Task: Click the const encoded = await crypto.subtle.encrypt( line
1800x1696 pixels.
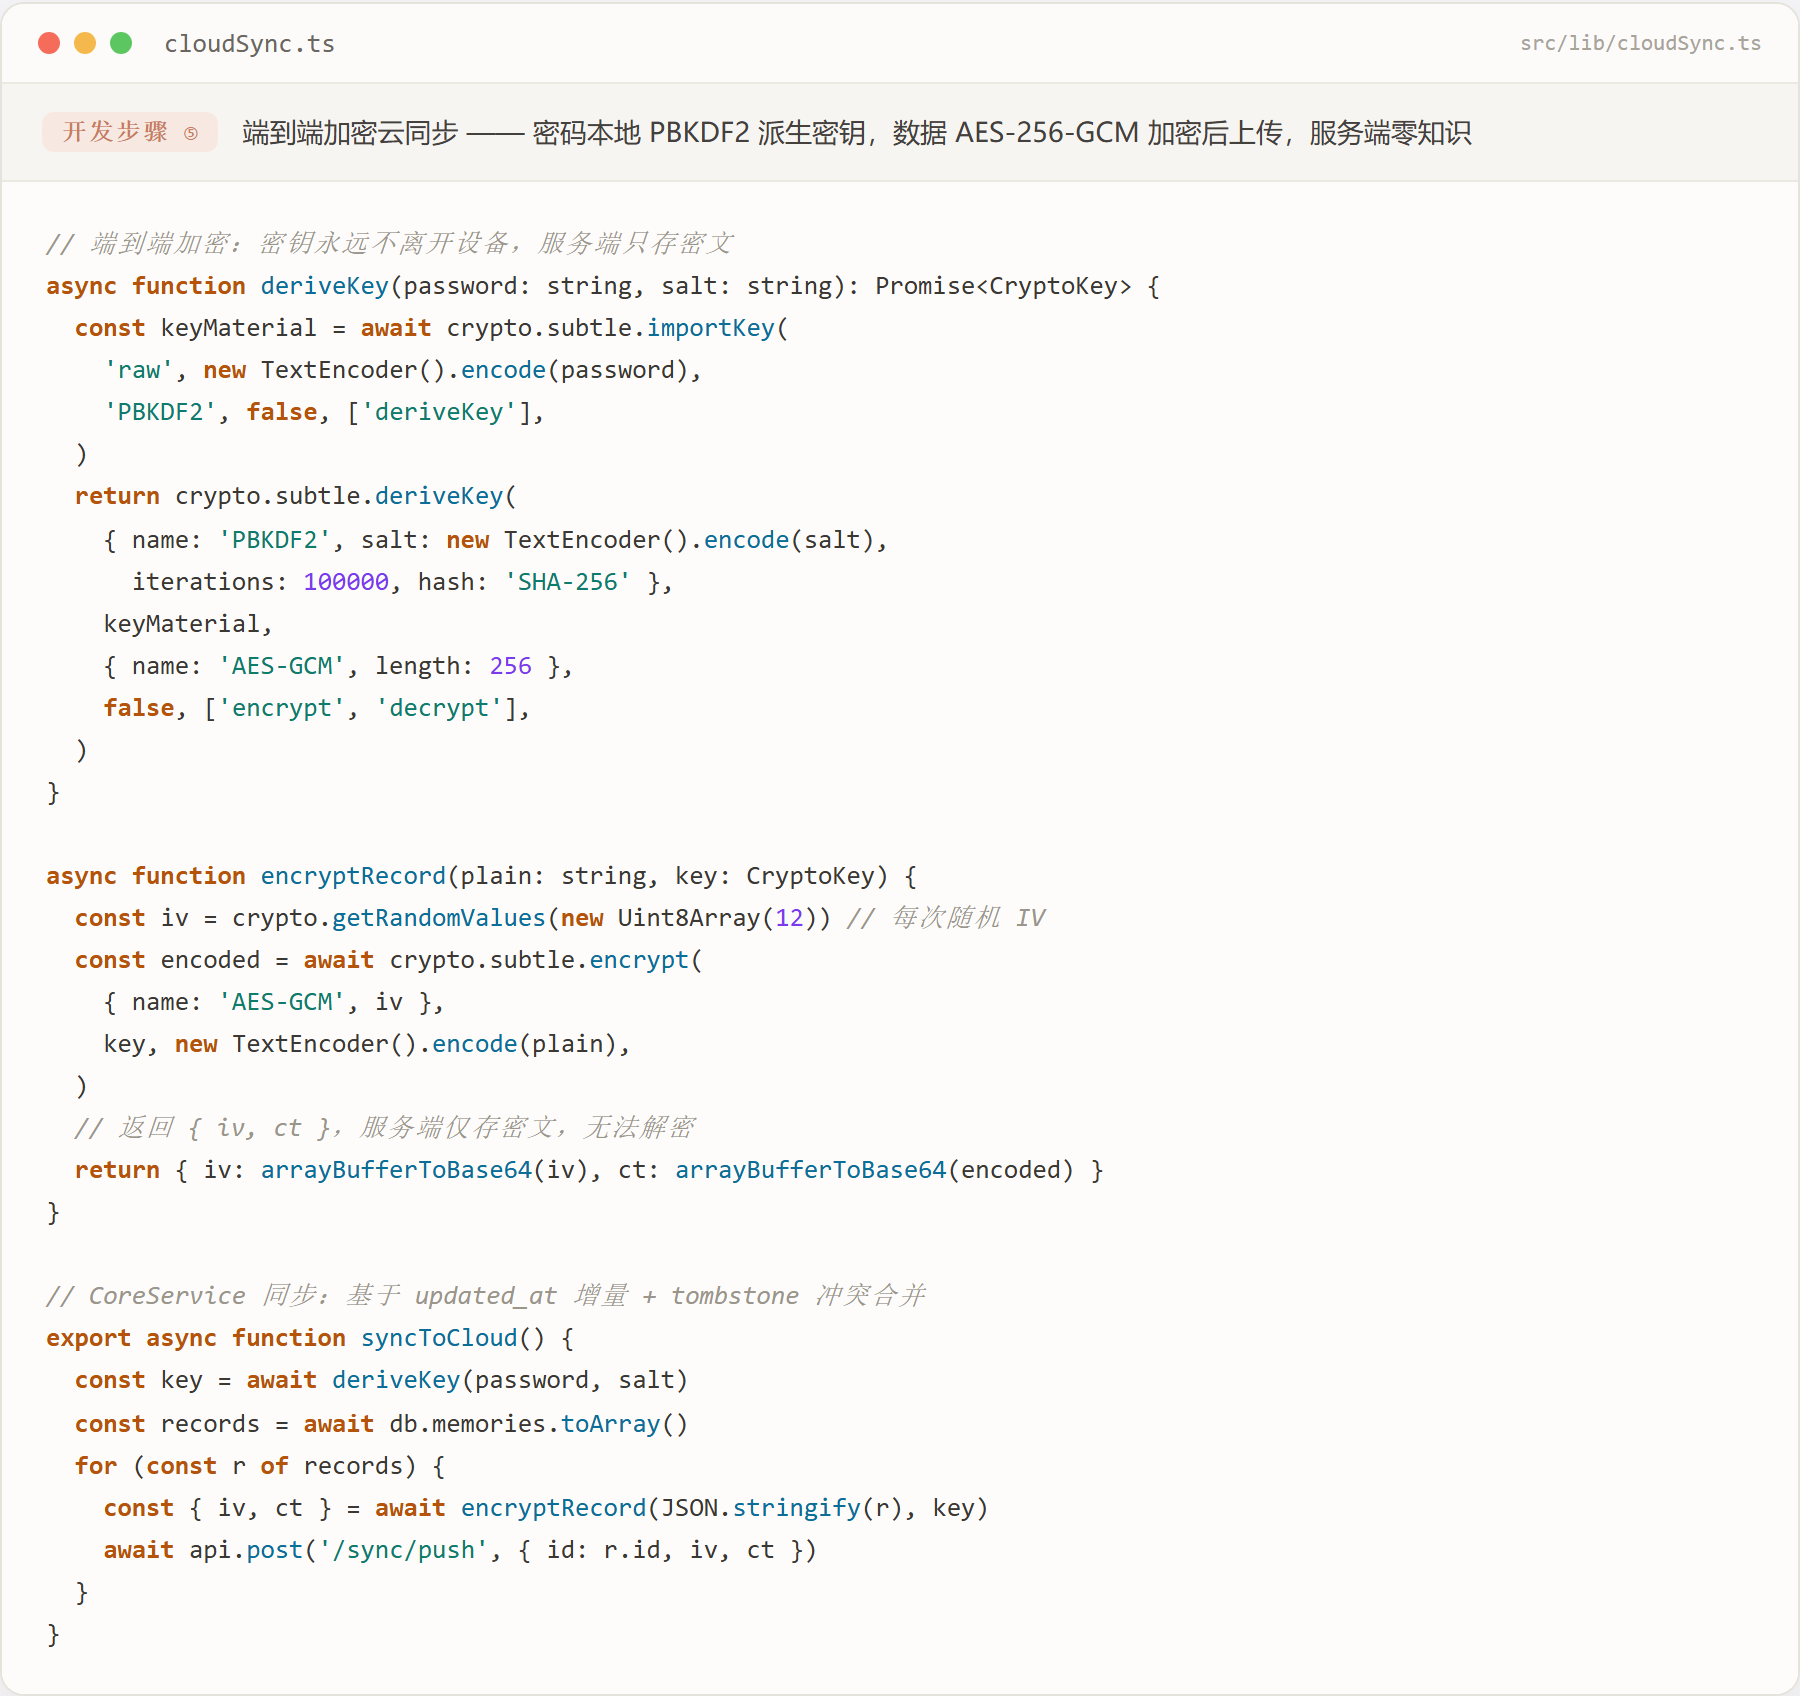Action: pos(389,960)
